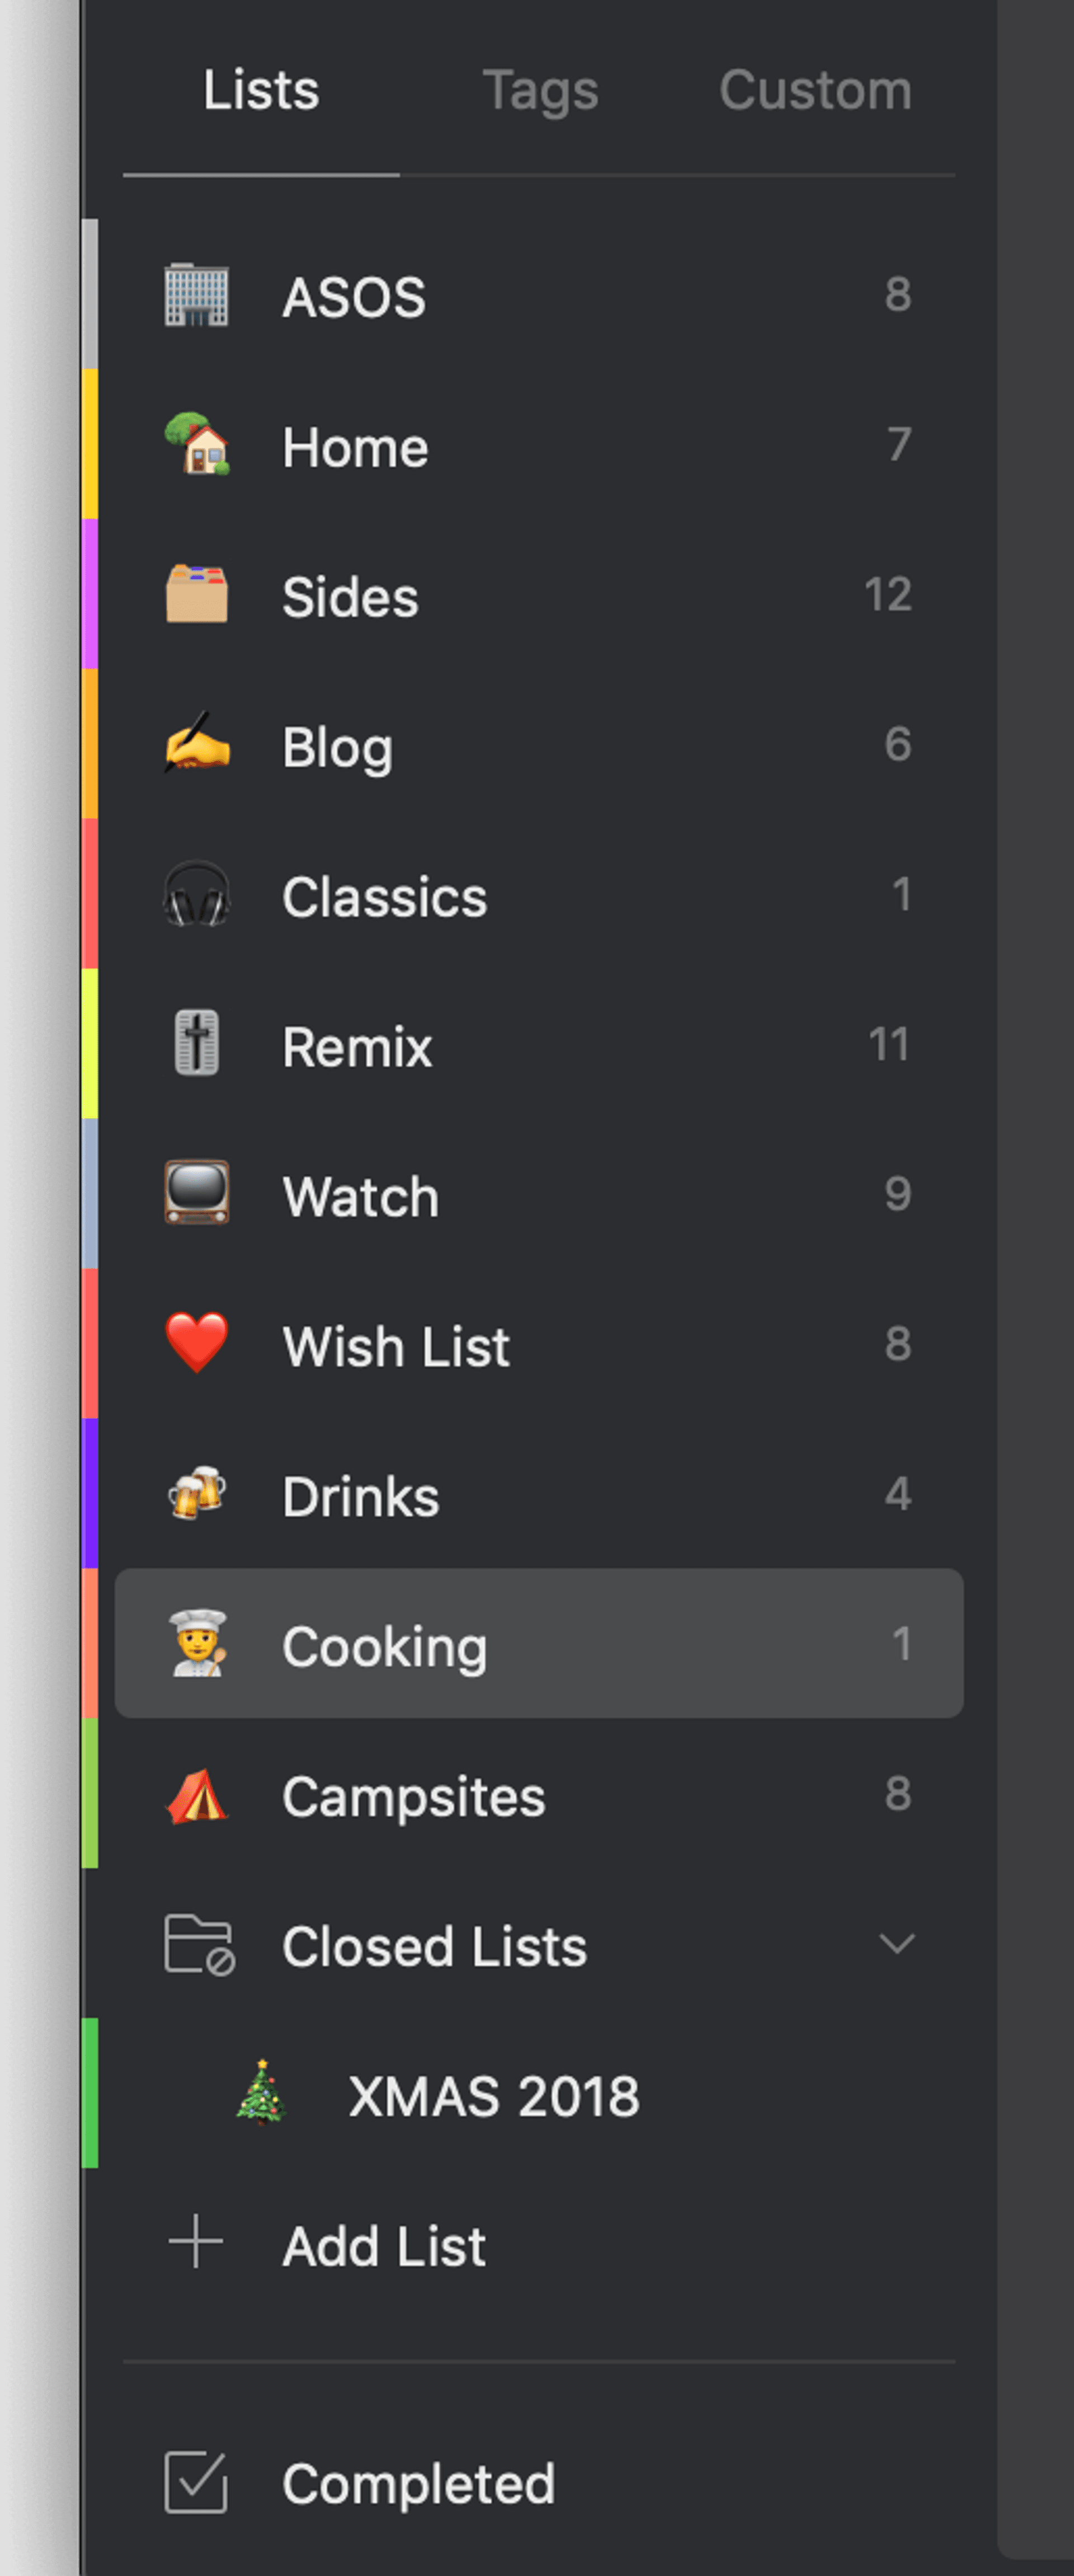Click the green XMAS 2018 color strip
Image resolution: width=1074 pixels, height=2576 pixels.
click(x=90, y=2094)
